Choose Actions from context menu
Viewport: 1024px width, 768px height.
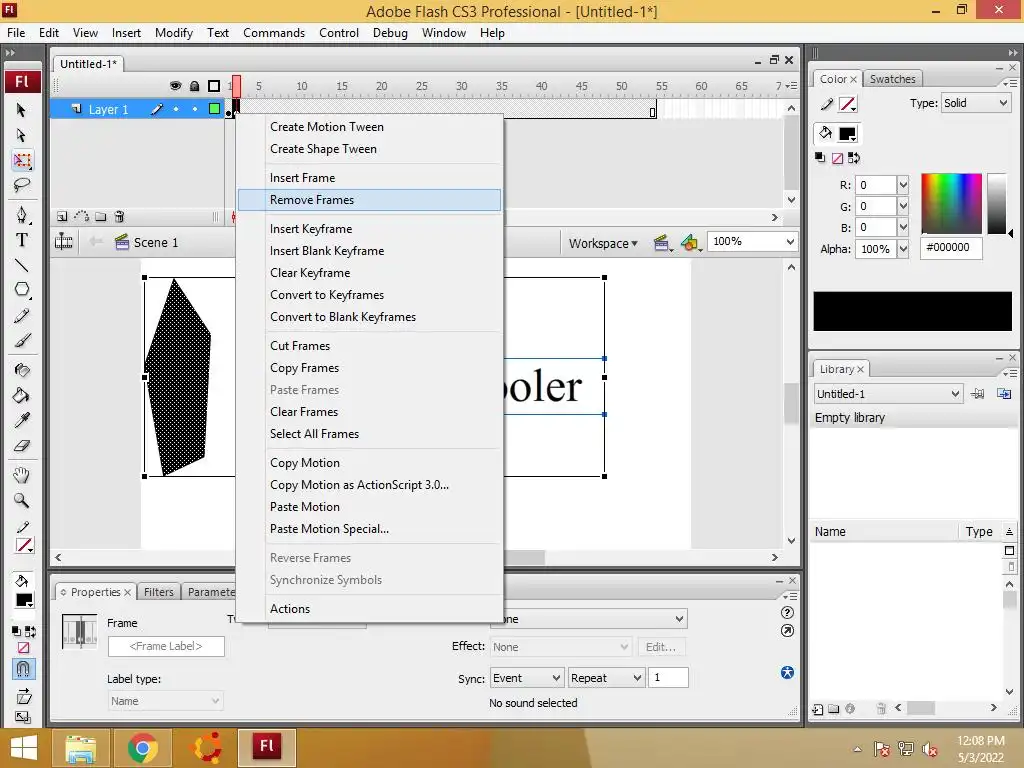[x=369, y=609]
